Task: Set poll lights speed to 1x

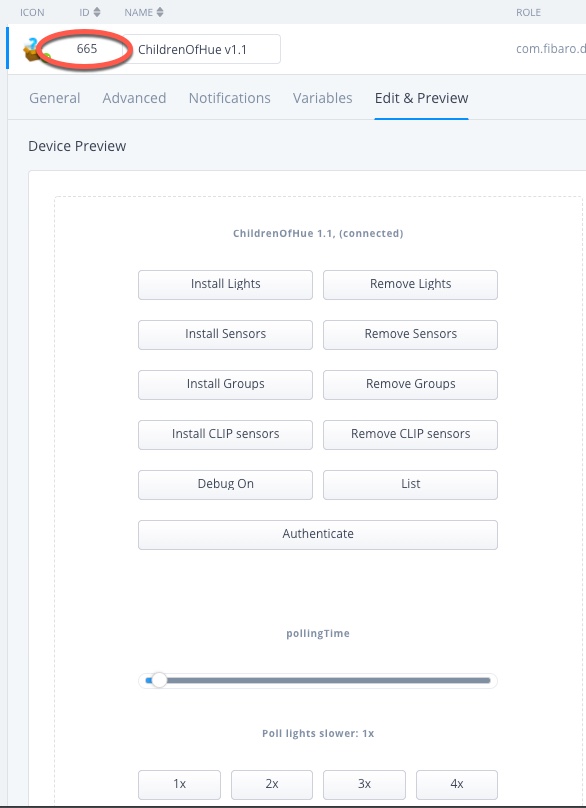Action: (179, 784)
